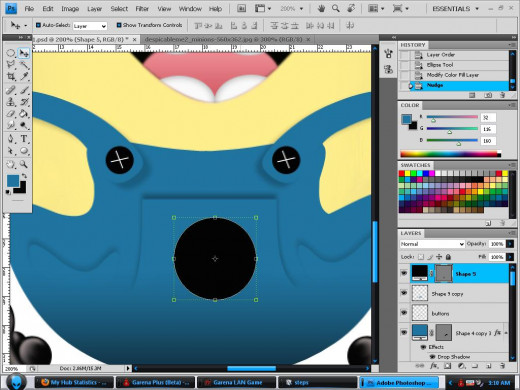Select the Paint Bucket tool
The image size is (520, 390).
pos(24,114)
